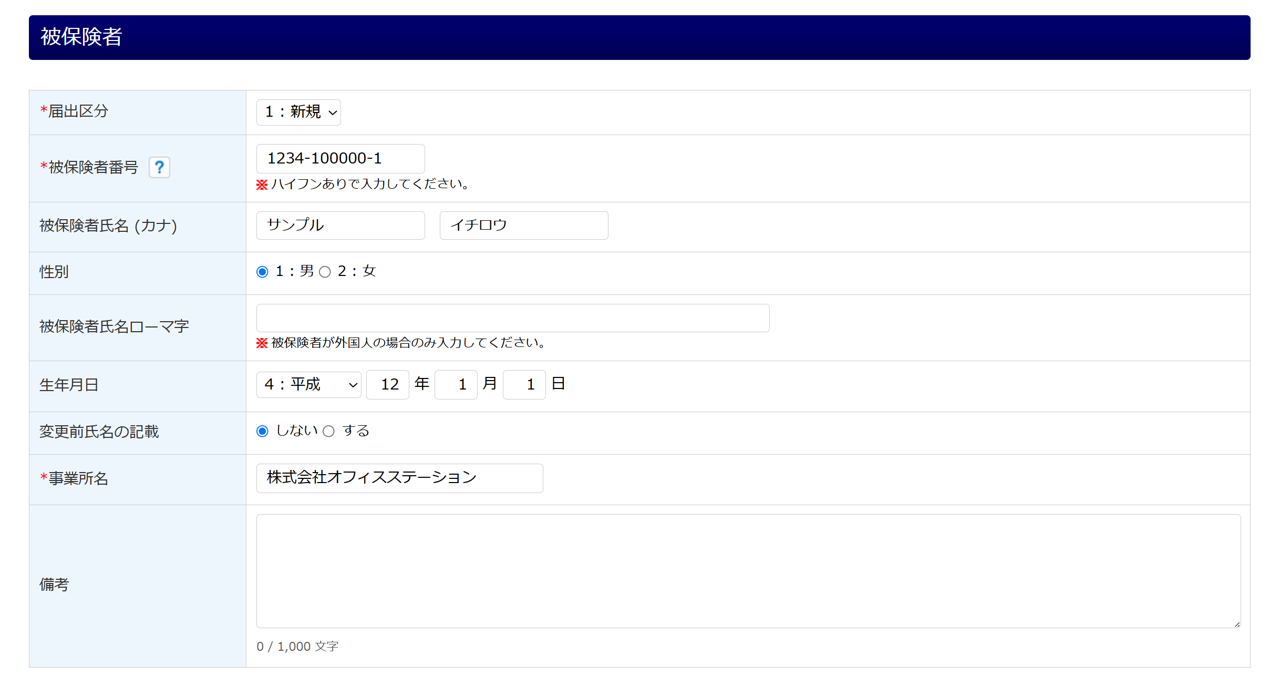
Task: Open help icon beside 被保険者番号
Action: [159, 167]
